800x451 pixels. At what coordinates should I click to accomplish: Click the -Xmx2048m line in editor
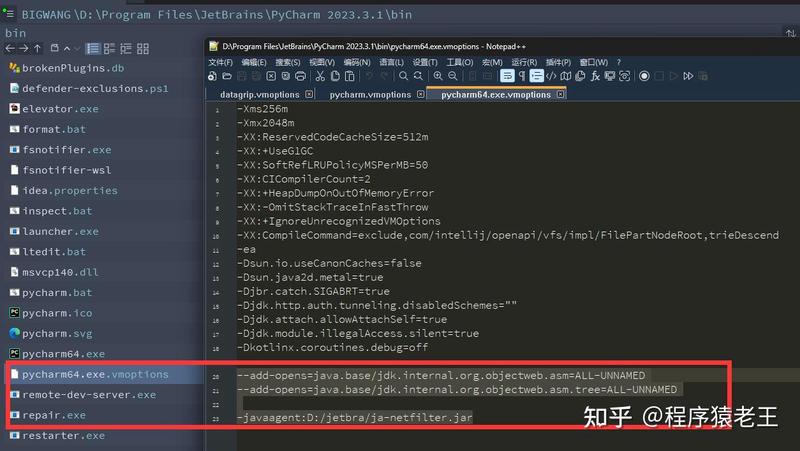point(265,123)
